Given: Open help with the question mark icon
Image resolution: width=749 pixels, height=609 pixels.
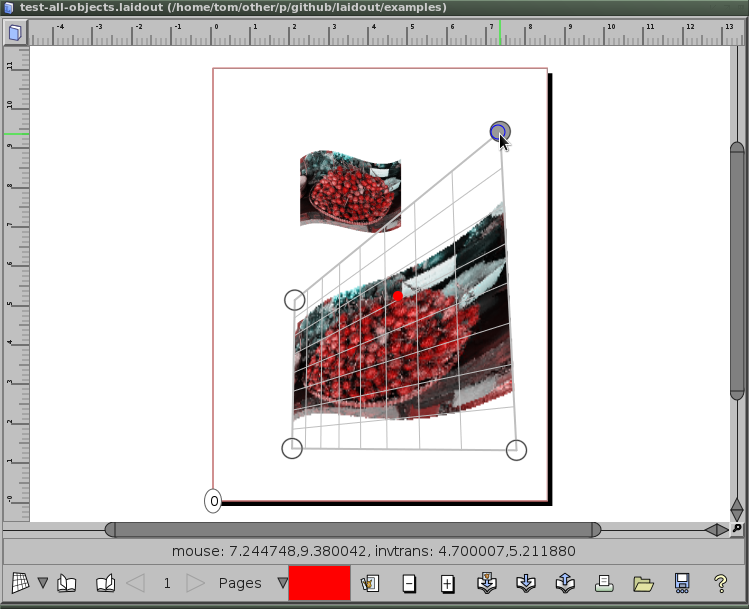Looking at the screenshot, I should 720,583.
